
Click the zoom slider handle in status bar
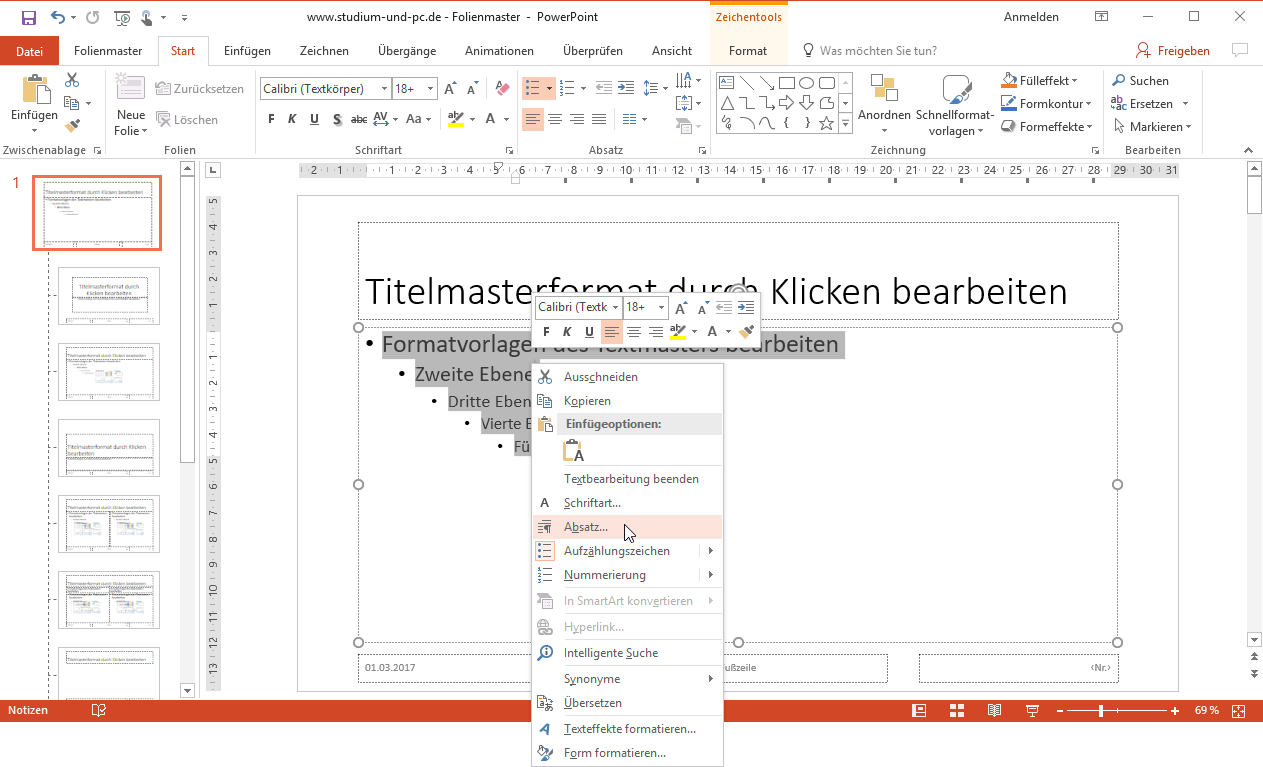(x=1101, y=710)
